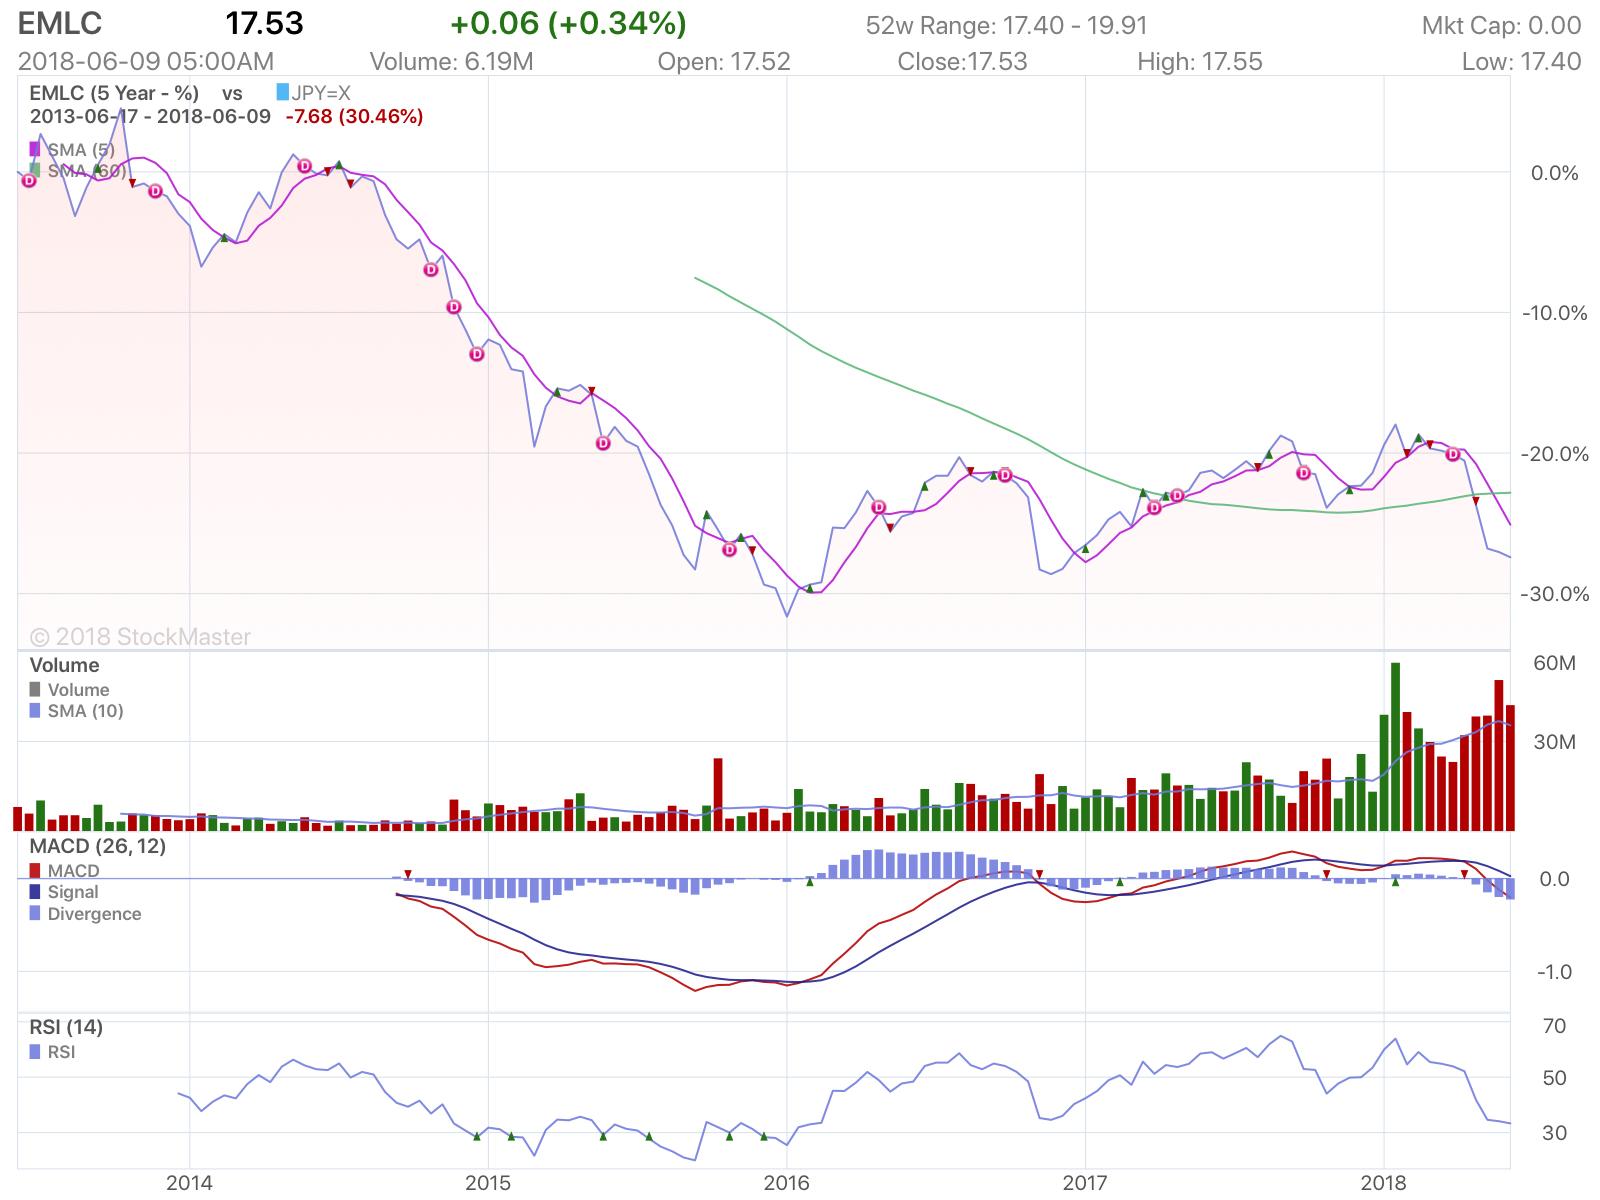Click the -1.0 MACD axis label
The image size is (1600, 1200).
click(1554, 972)
